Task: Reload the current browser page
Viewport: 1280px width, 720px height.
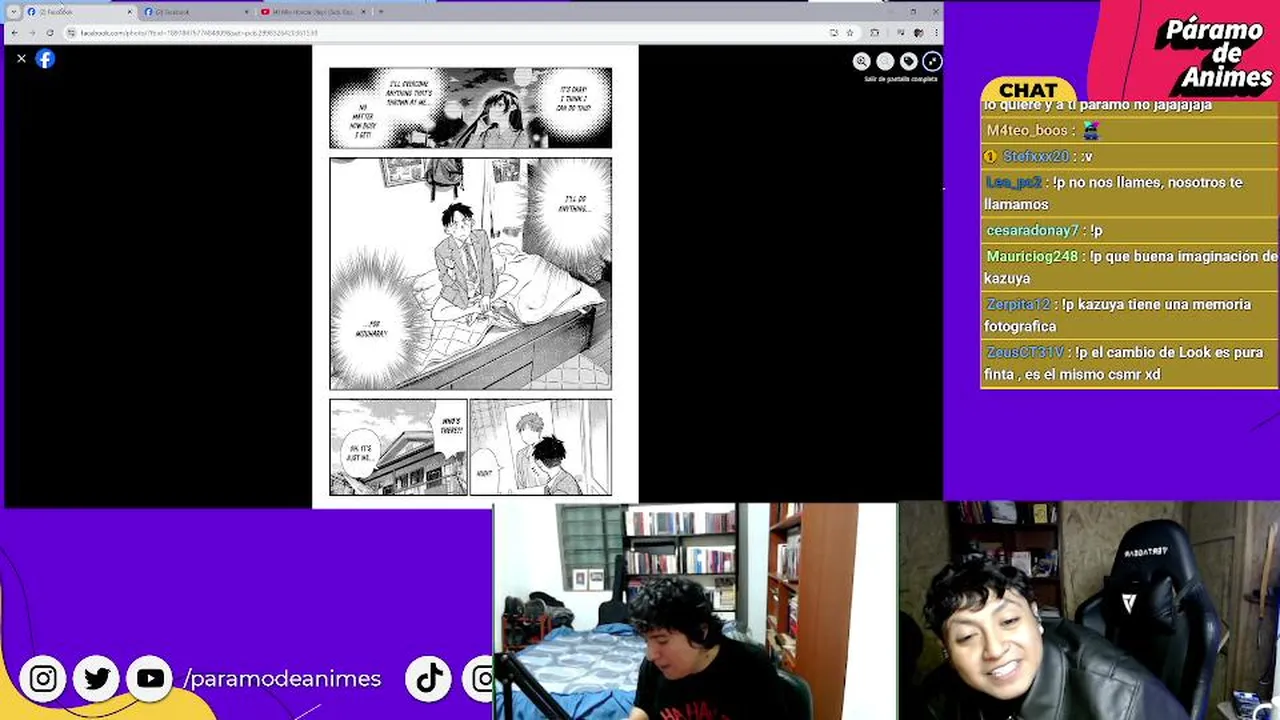Action: tap(50, 32)
